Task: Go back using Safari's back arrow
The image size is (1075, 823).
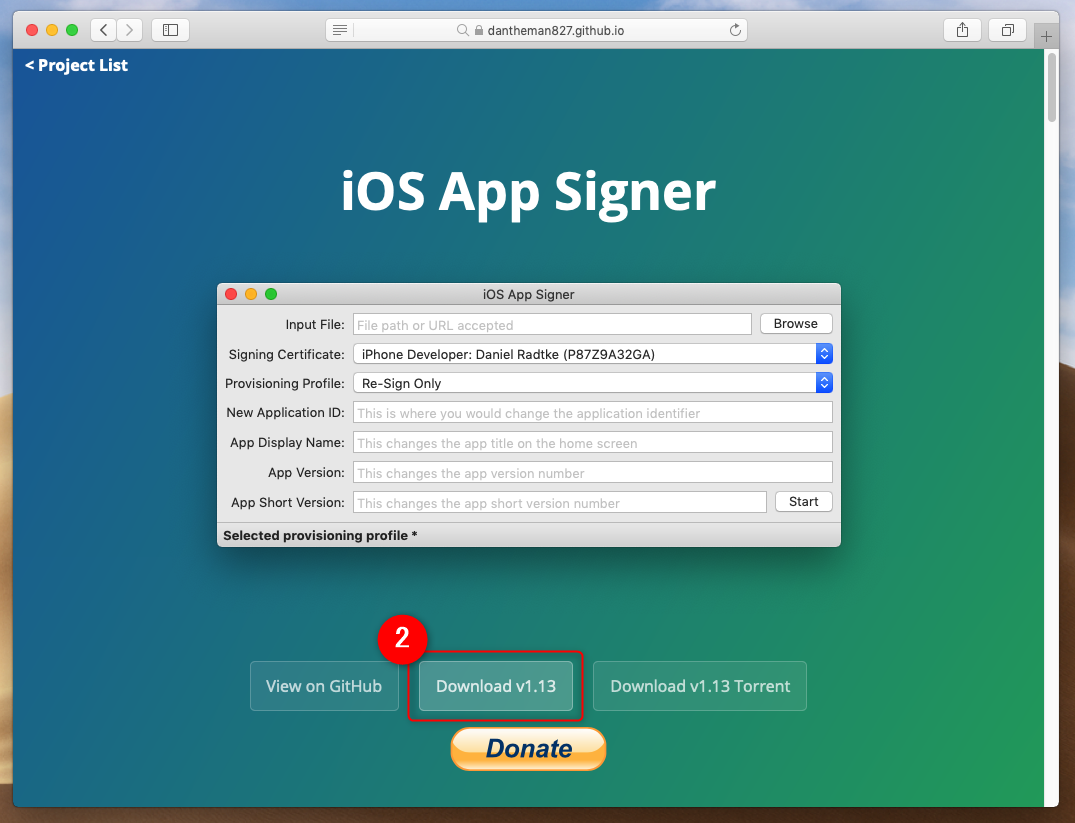Action: pos(104,30)
